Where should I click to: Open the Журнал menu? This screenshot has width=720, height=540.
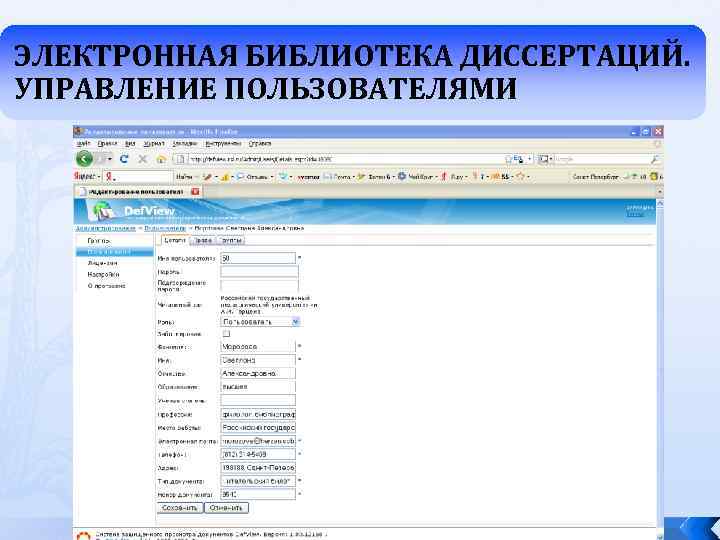click(154, 144)
